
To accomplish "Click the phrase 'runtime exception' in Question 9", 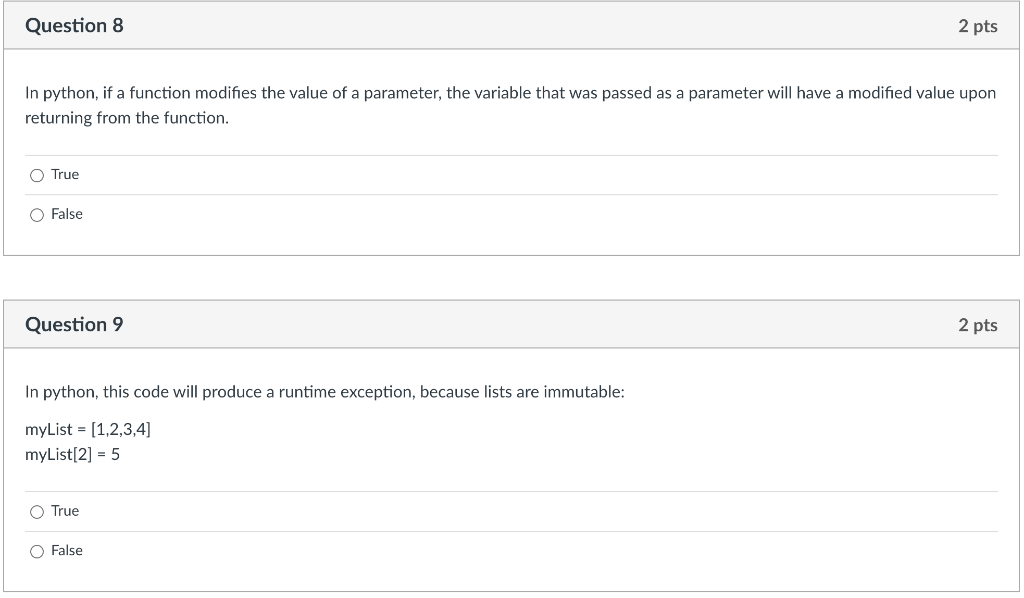I will click(x=345, y=392).
